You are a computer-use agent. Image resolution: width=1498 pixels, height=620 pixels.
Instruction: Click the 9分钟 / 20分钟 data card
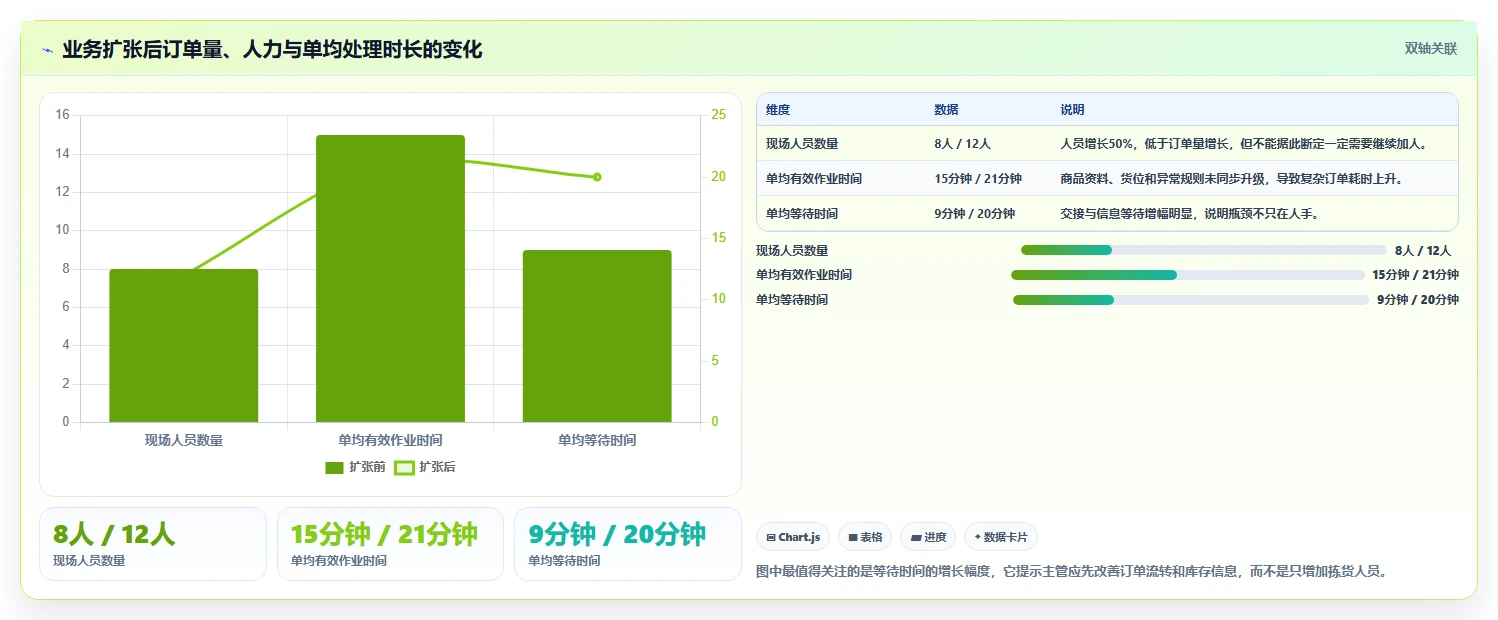[x=628, y=544]
